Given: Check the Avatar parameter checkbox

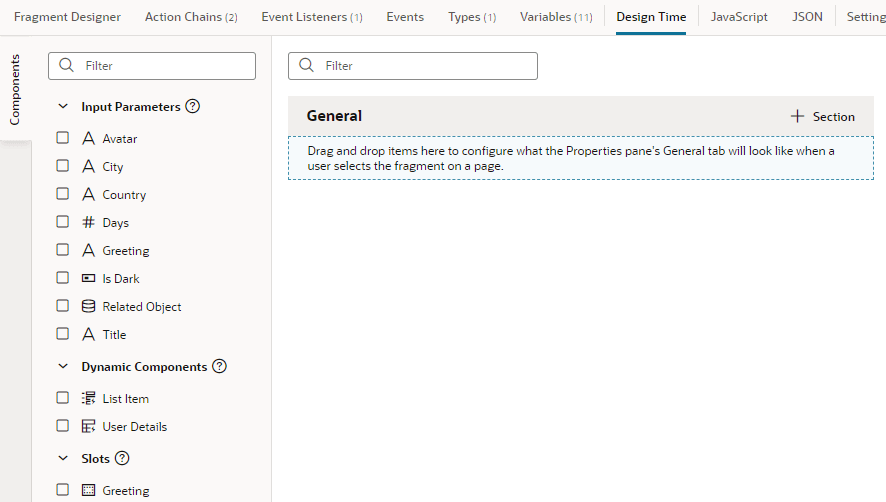Looking at the screenshot, I should click(x=62, y=138).
